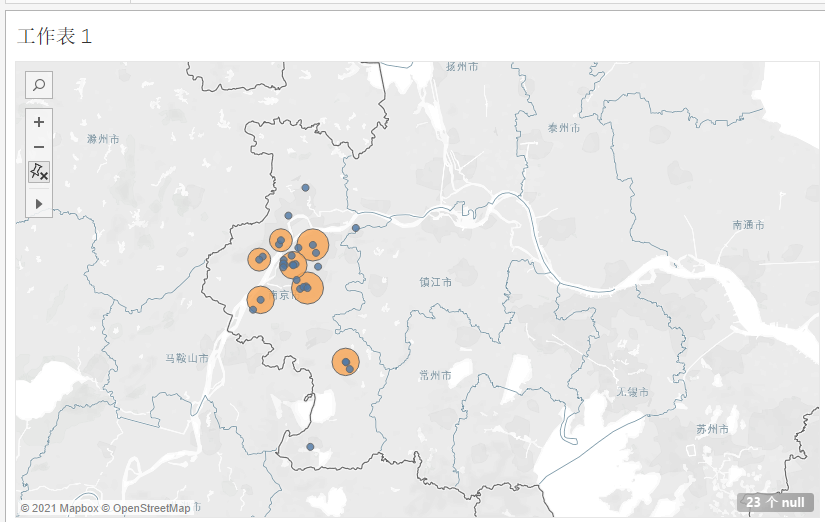
Task: Zoom in with the plus button
Action: pyautogui.click(x=39, y=122)
